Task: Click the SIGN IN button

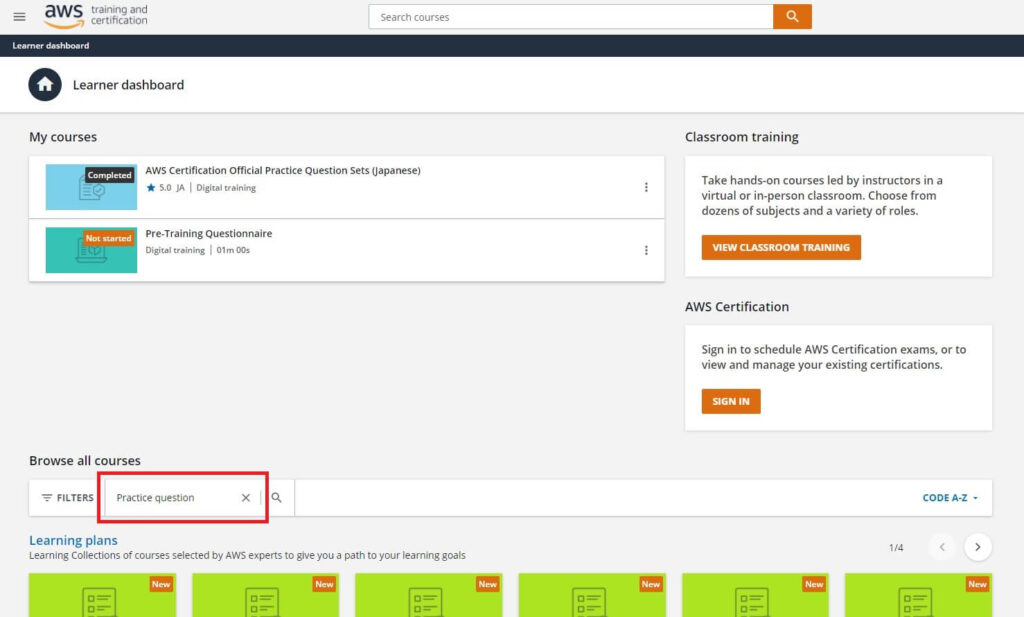Action: coord(731,401)
